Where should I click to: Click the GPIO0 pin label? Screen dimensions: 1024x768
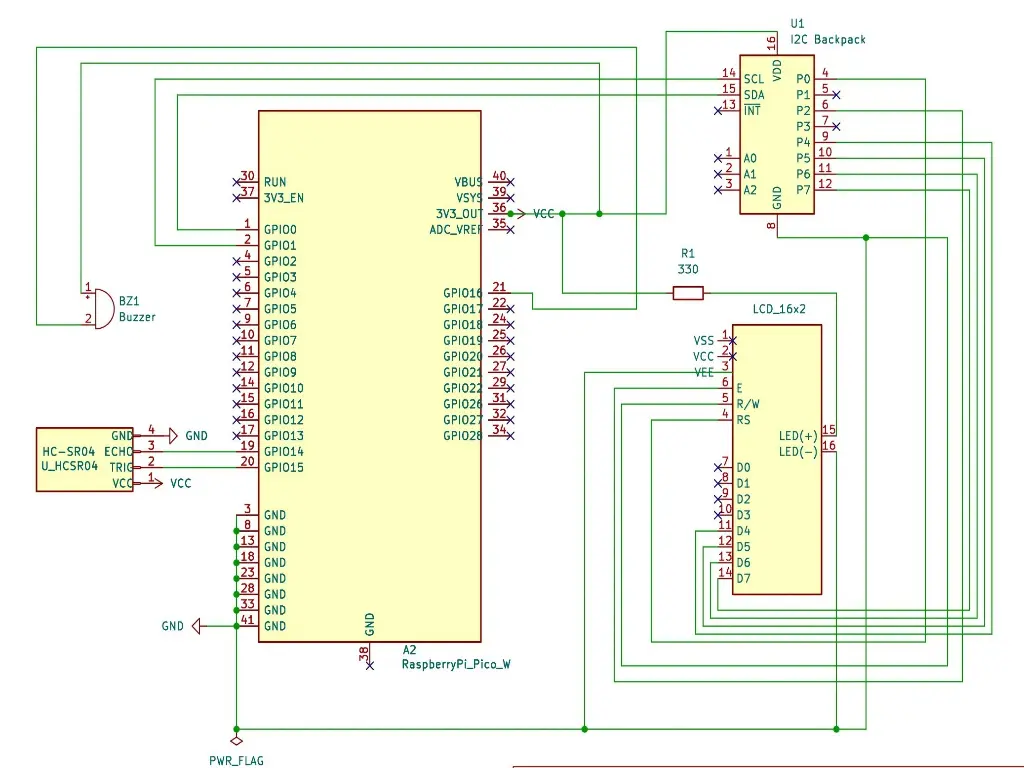(280, 230)
